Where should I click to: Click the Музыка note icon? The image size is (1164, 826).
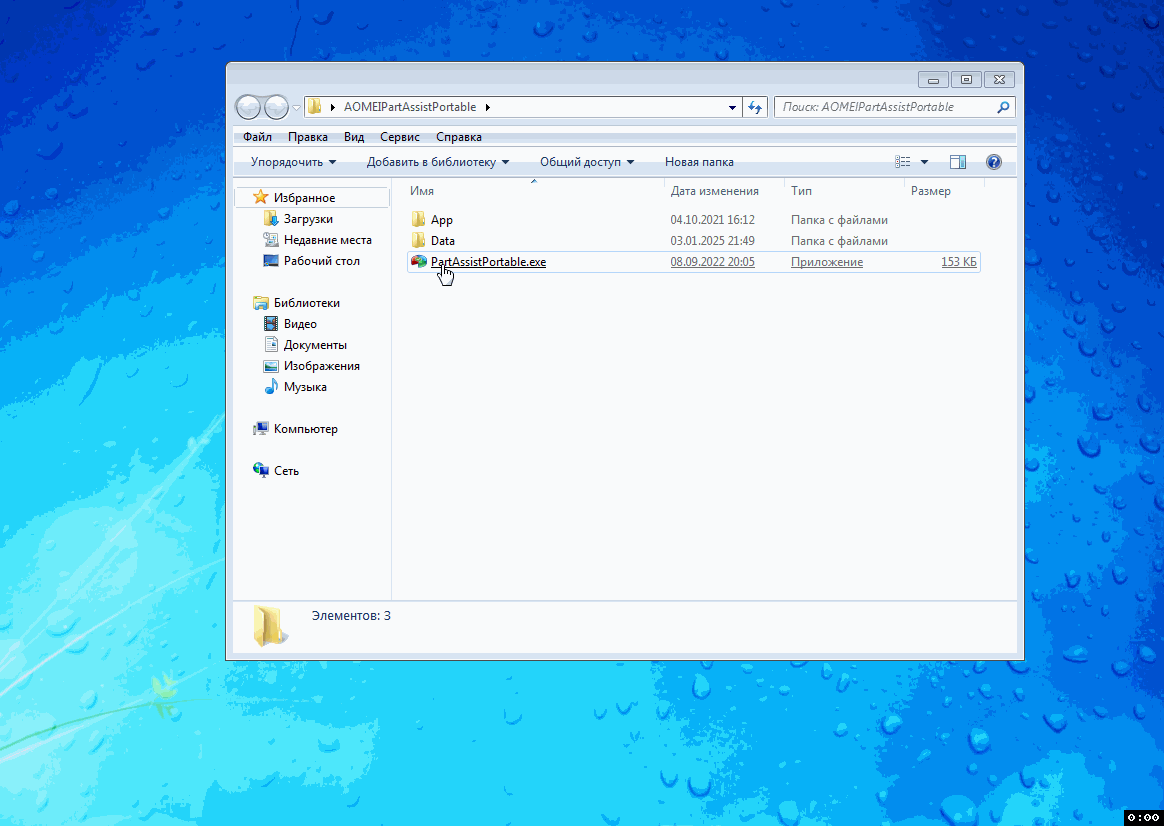(271, 387)
